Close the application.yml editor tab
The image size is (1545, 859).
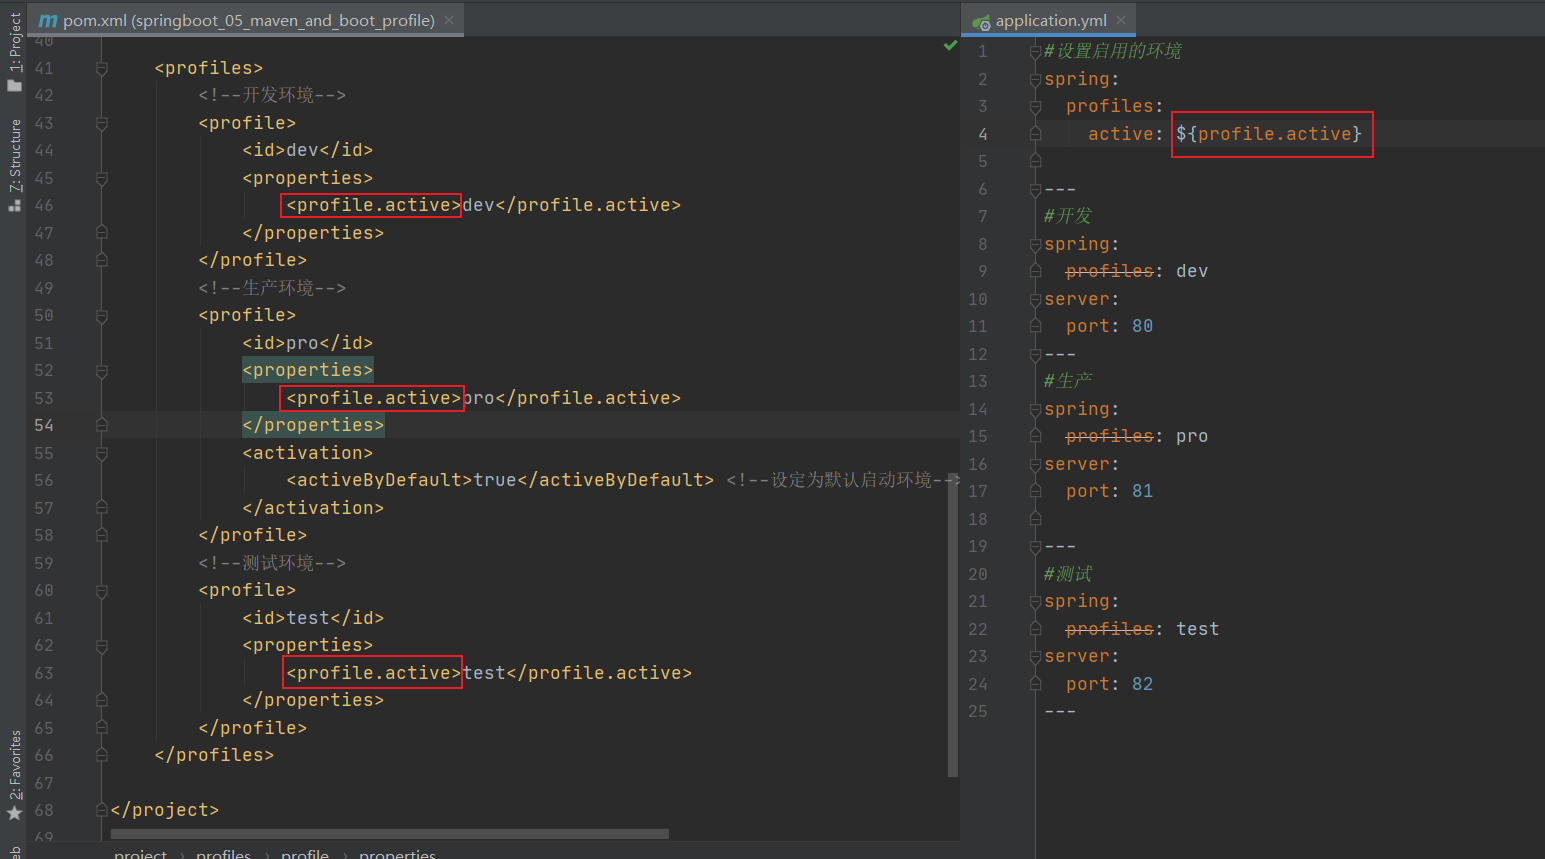pyautogui.click(x=1121, y=20)
